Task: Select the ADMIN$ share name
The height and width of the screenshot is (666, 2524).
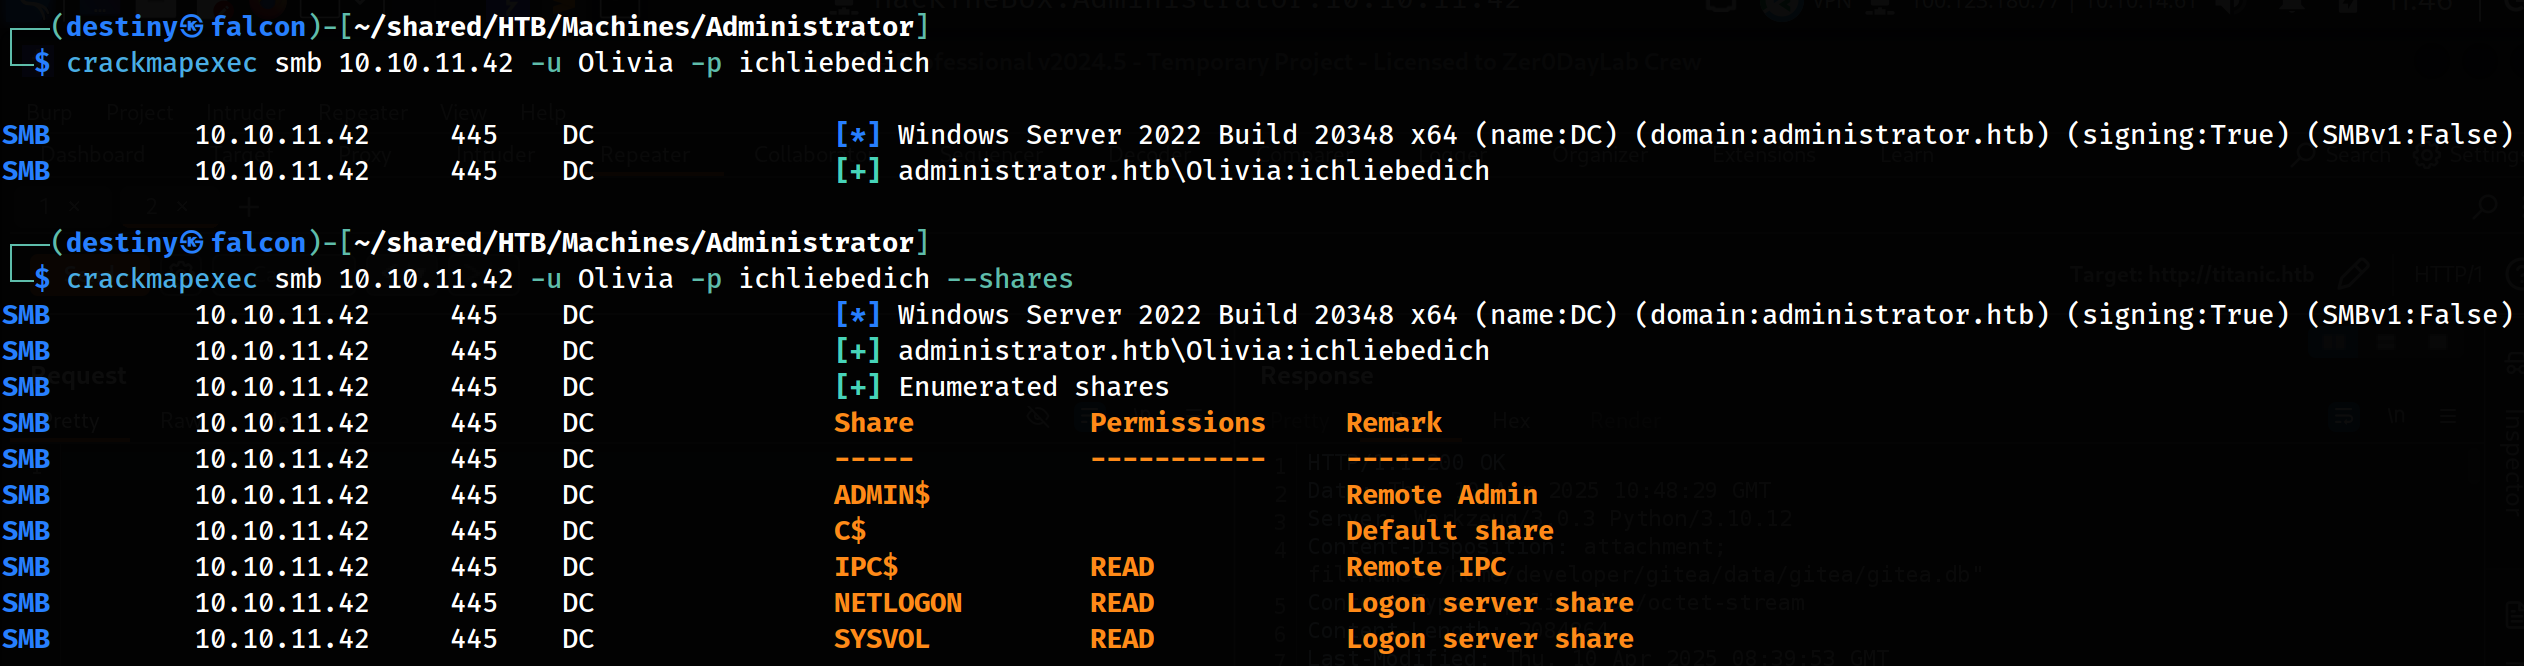Action: [881, 495]
